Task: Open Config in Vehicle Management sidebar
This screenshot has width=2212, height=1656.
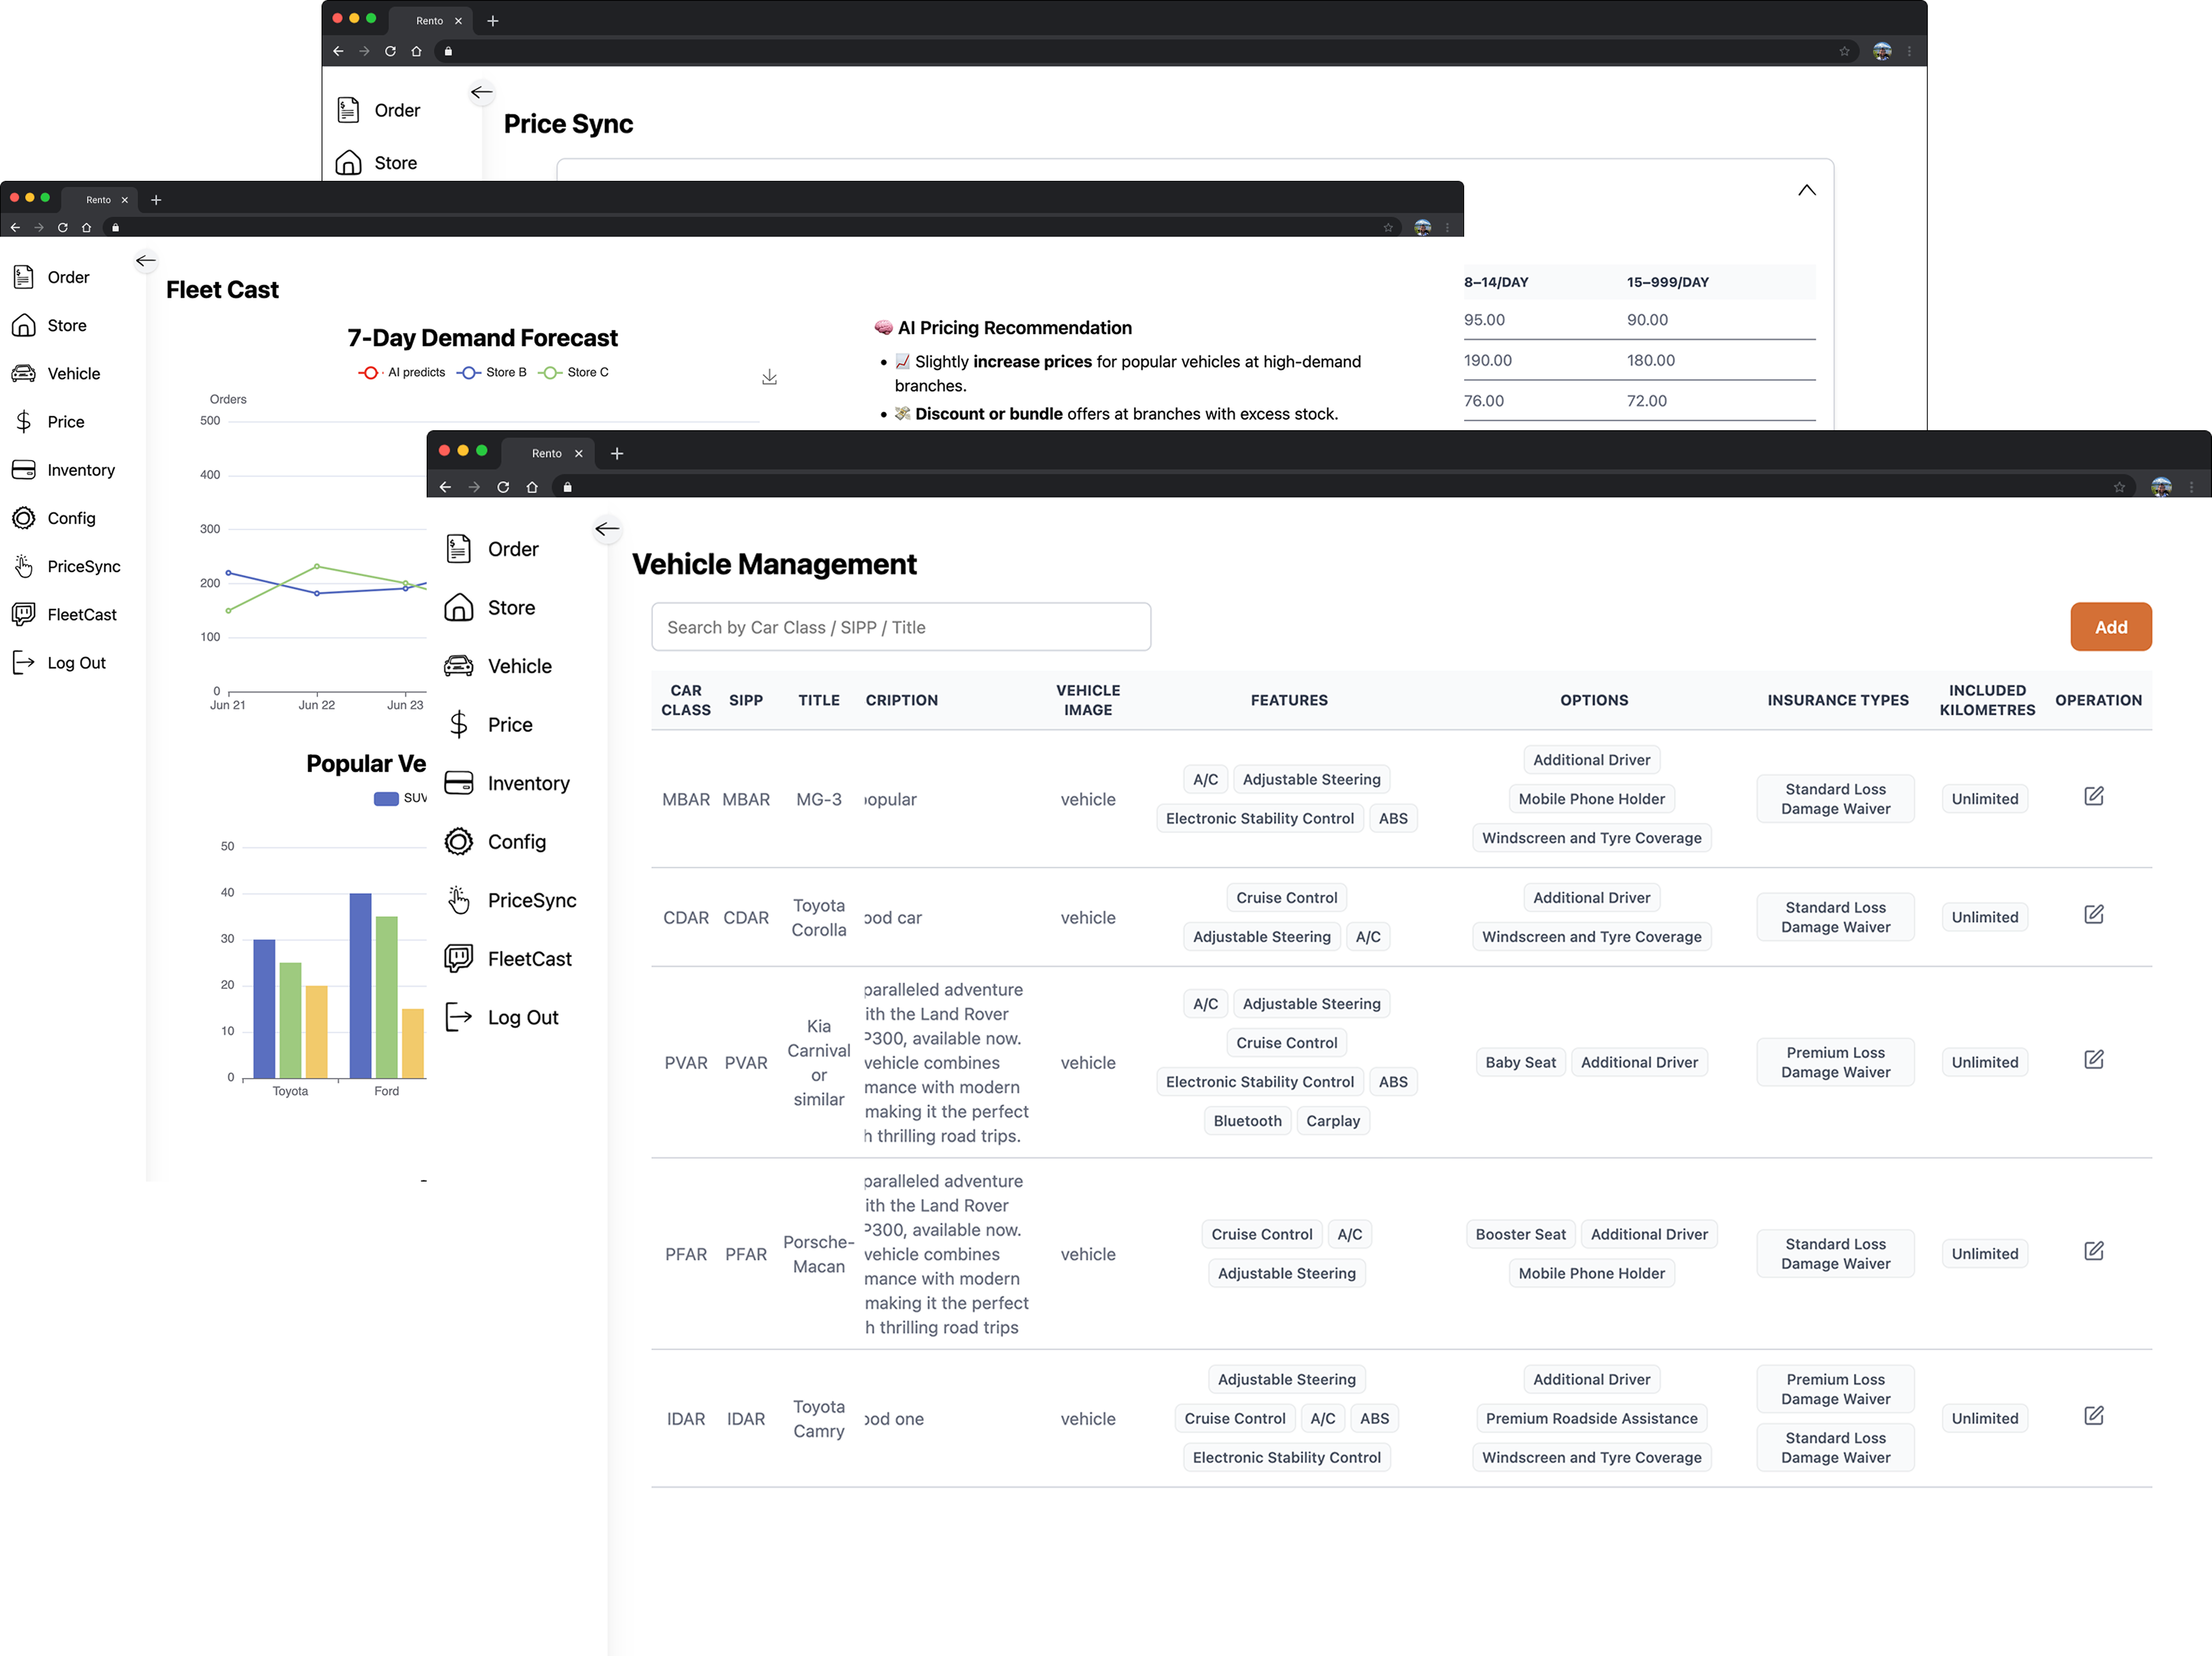Action: tap(495, 842)
